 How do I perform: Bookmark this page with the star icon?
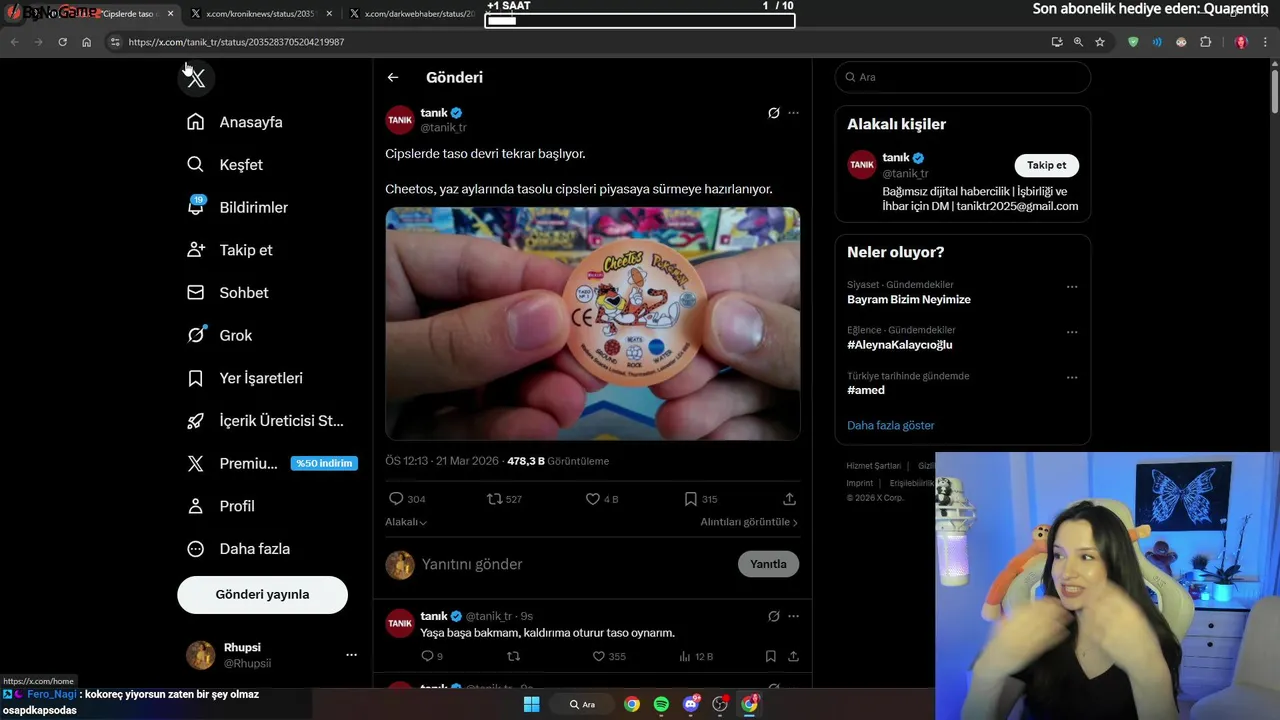[1100, 42]
